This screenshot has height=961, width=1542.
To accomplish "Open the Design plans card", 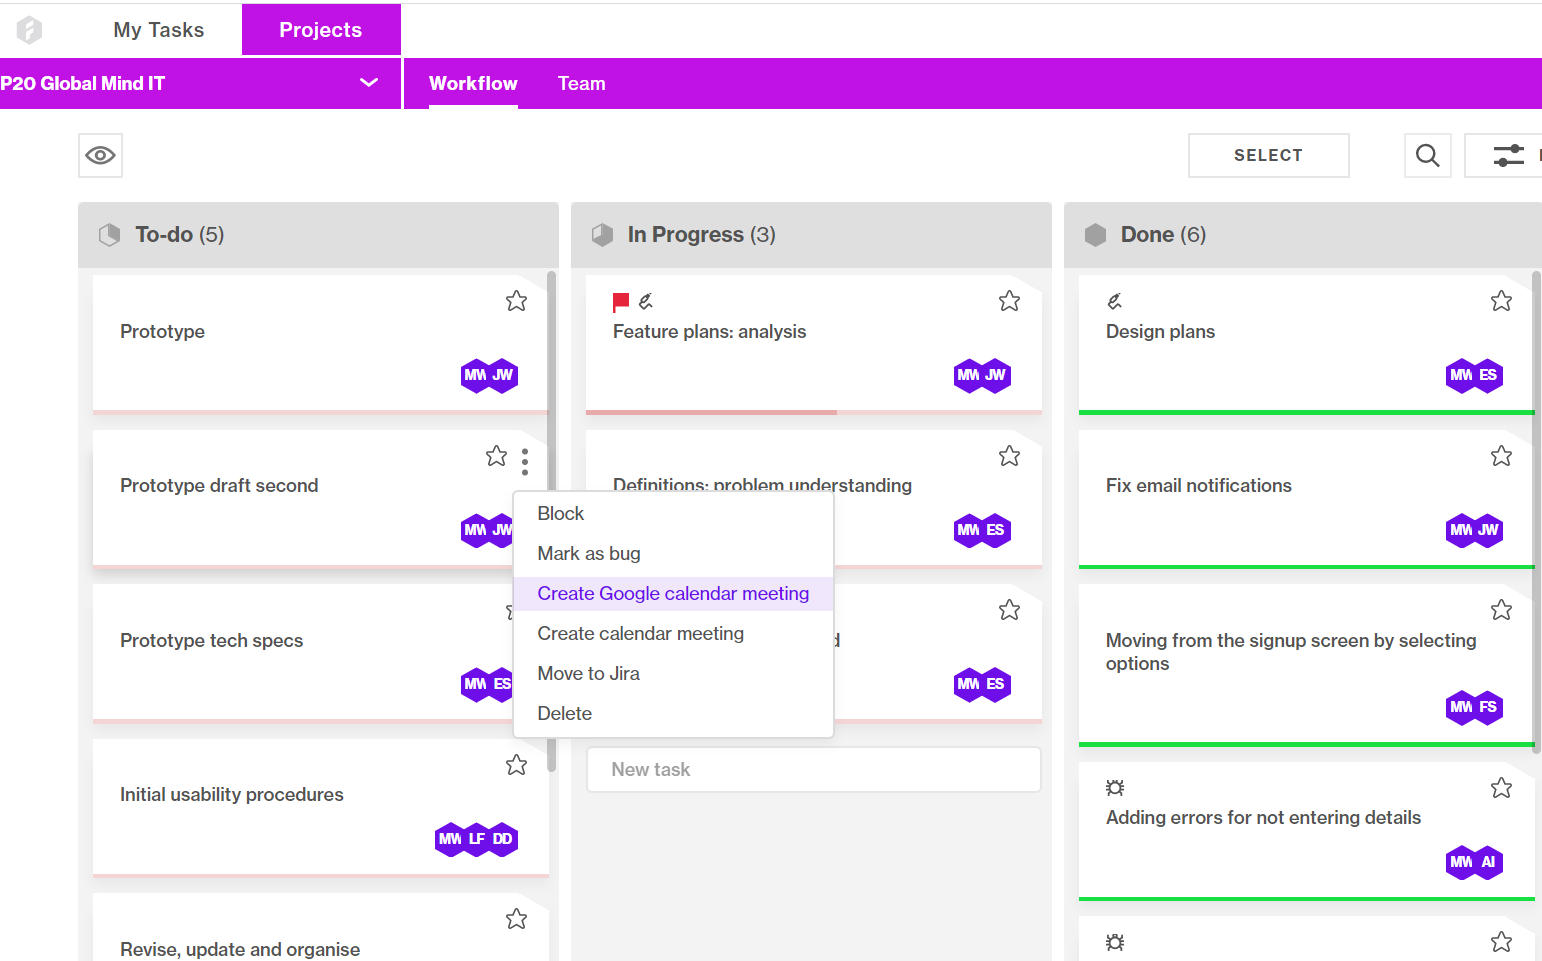I will (1306, 343).
